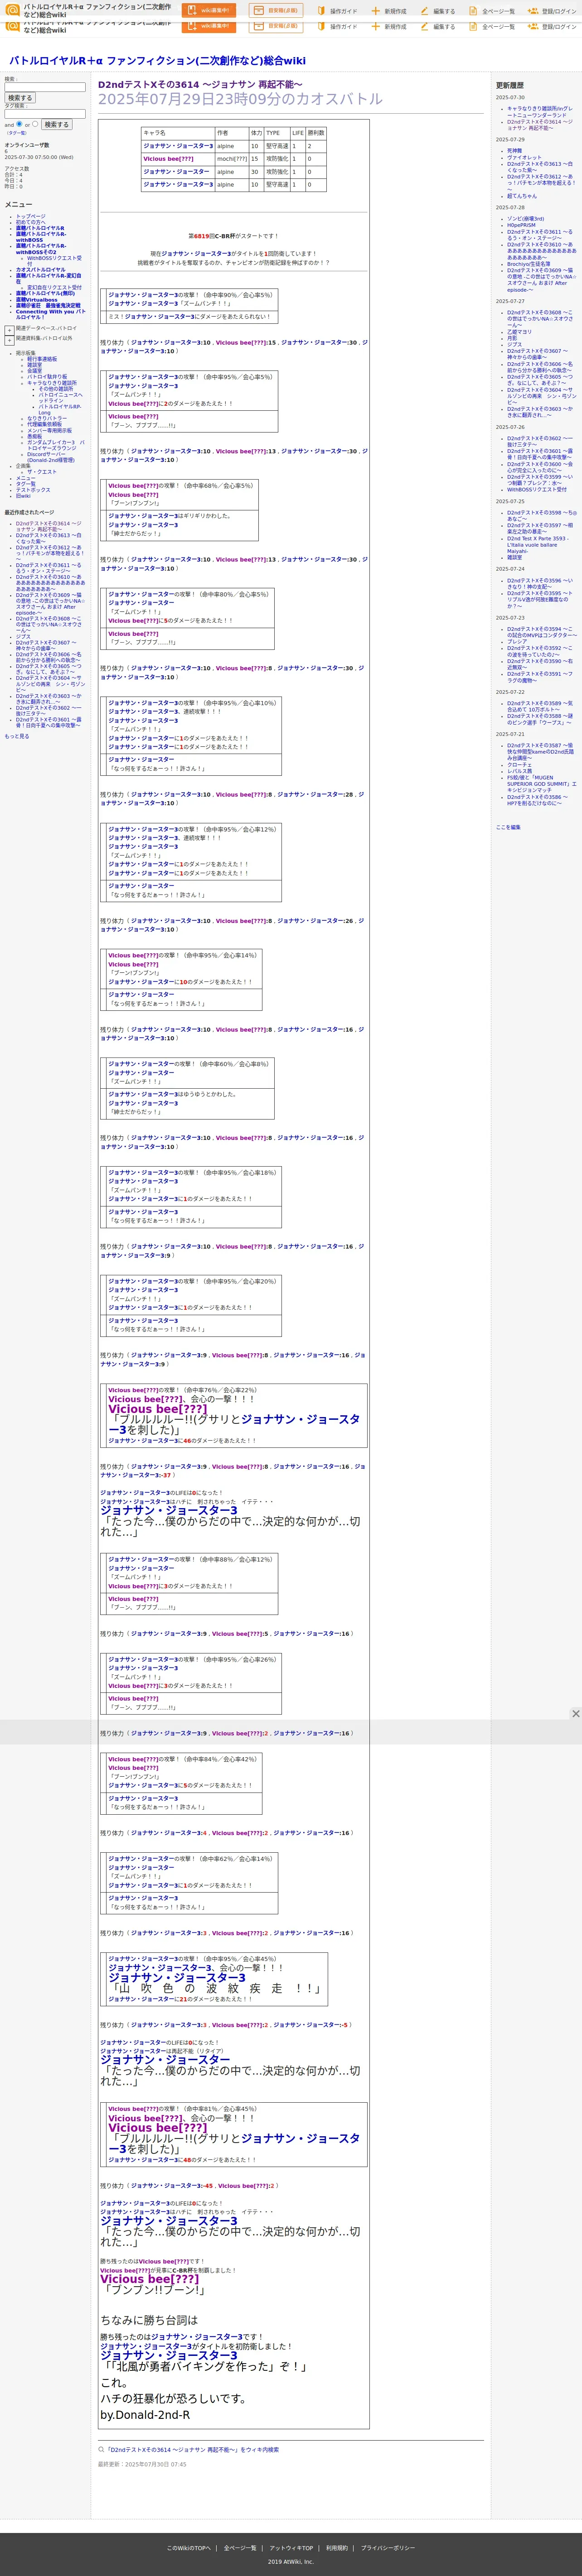Focus the タグ検索 input field

click(45, 114)
